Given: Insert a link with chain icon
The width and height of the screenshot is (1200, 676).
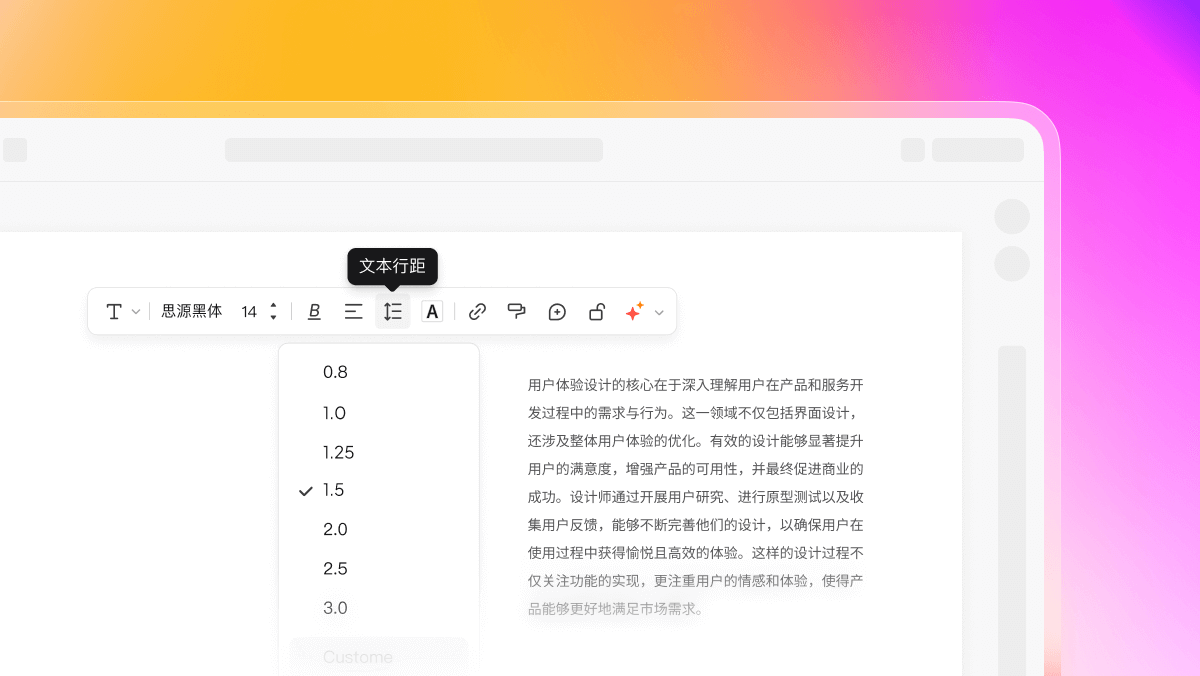Looking at the screenshot, I should point(477,312).
